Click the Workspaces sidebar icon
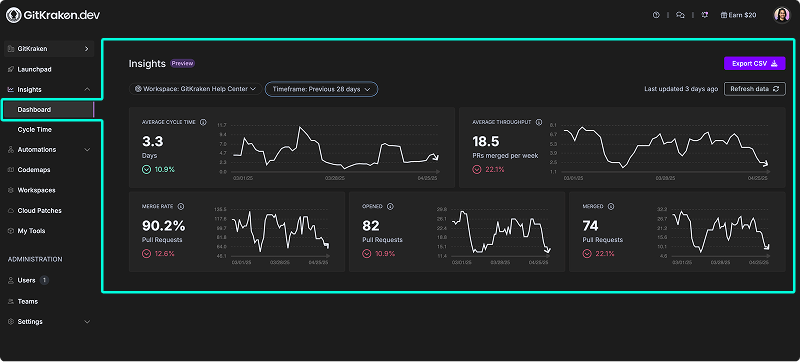The width and height of the screenshot is (800, 362). [x=11, y=190]
